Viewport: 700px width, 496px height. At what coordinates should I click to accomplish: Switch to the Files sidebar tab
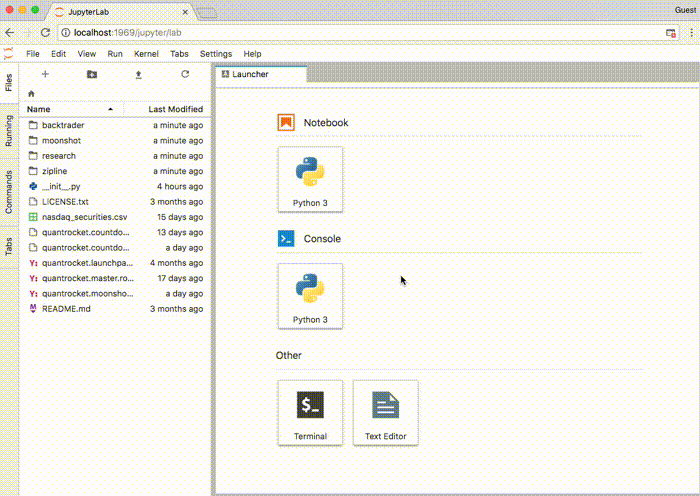(9, 83)
